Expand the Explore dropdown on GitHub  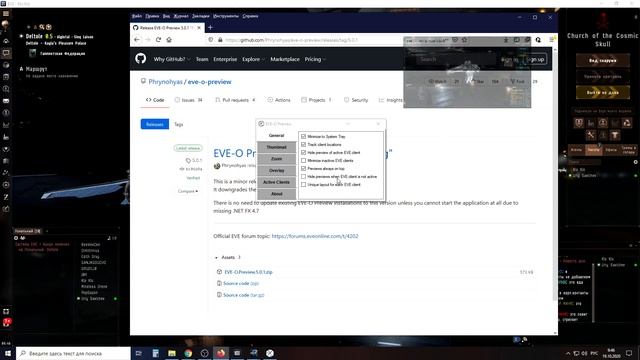(x=253, y=59)
